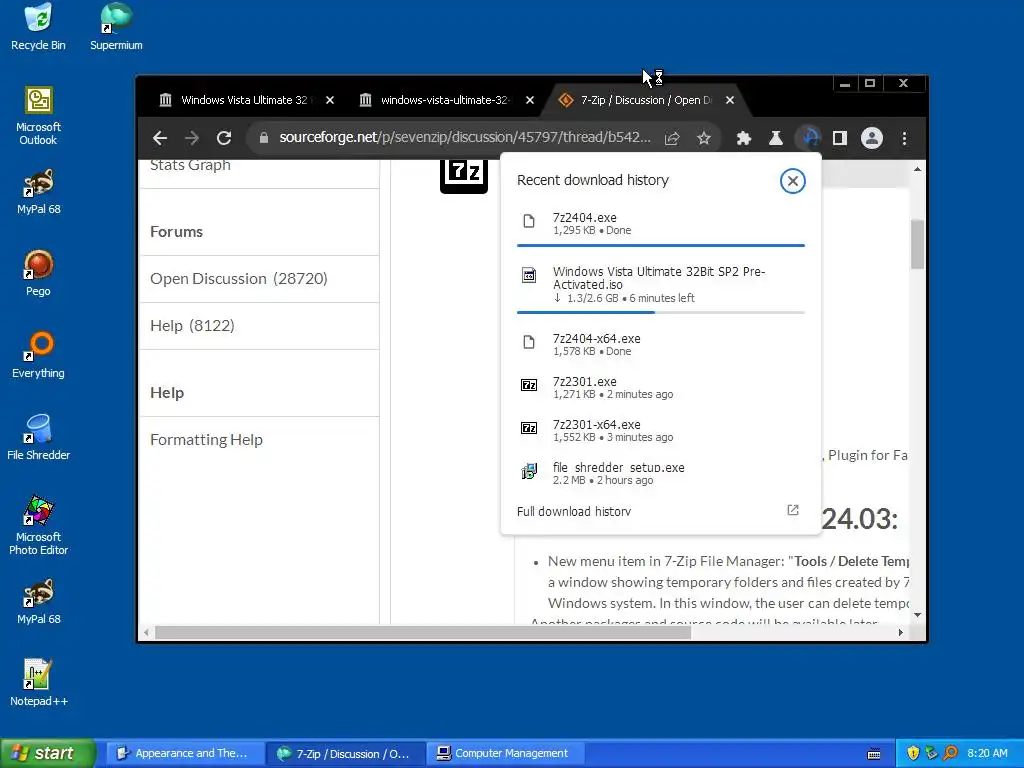Toggle the side panel icon
Image resolution: width=1024 pixels, height=768 pixels.
point(840,138)
